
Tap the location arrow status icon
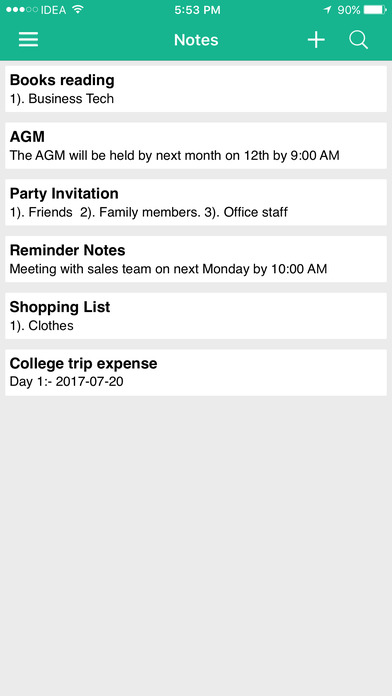(x=328, y=10)
